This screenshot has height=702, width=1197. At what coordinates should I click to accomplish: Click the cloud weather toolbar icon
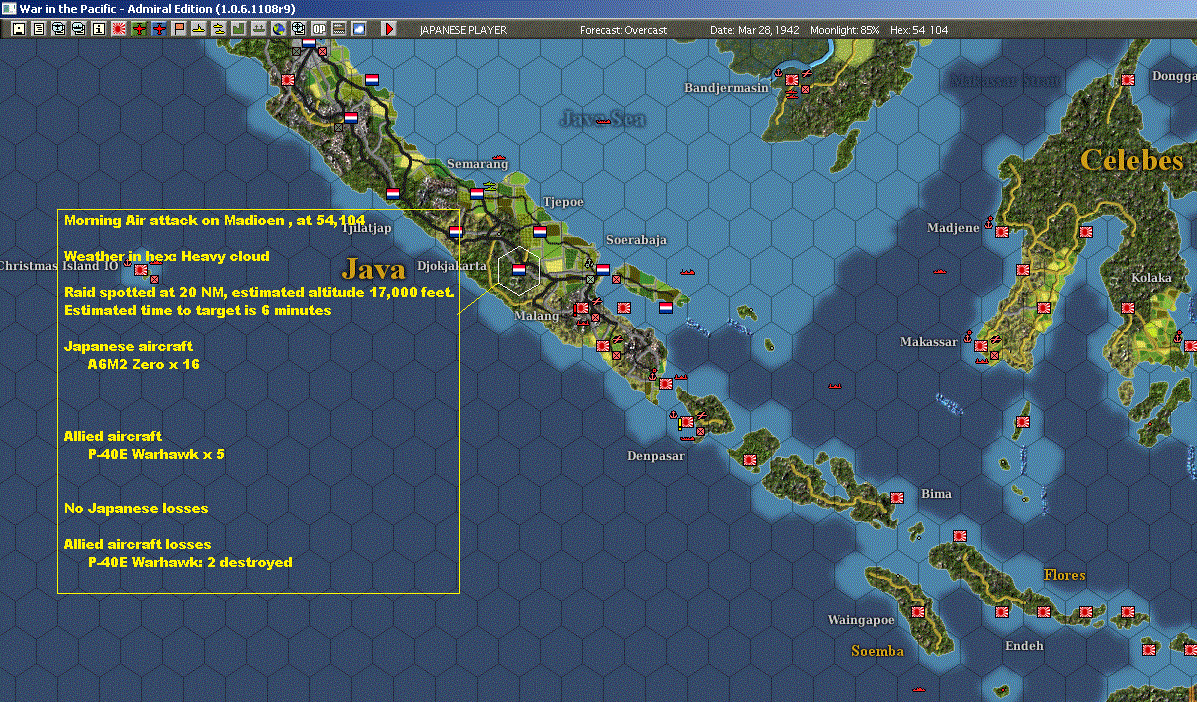coord(358,29)
